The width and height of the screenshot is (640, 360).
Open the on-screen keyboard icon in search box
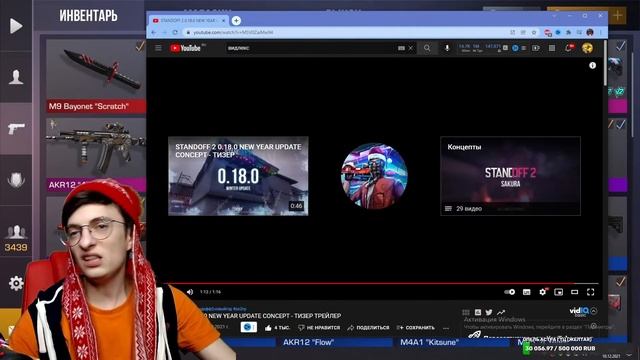pos(401,48)
